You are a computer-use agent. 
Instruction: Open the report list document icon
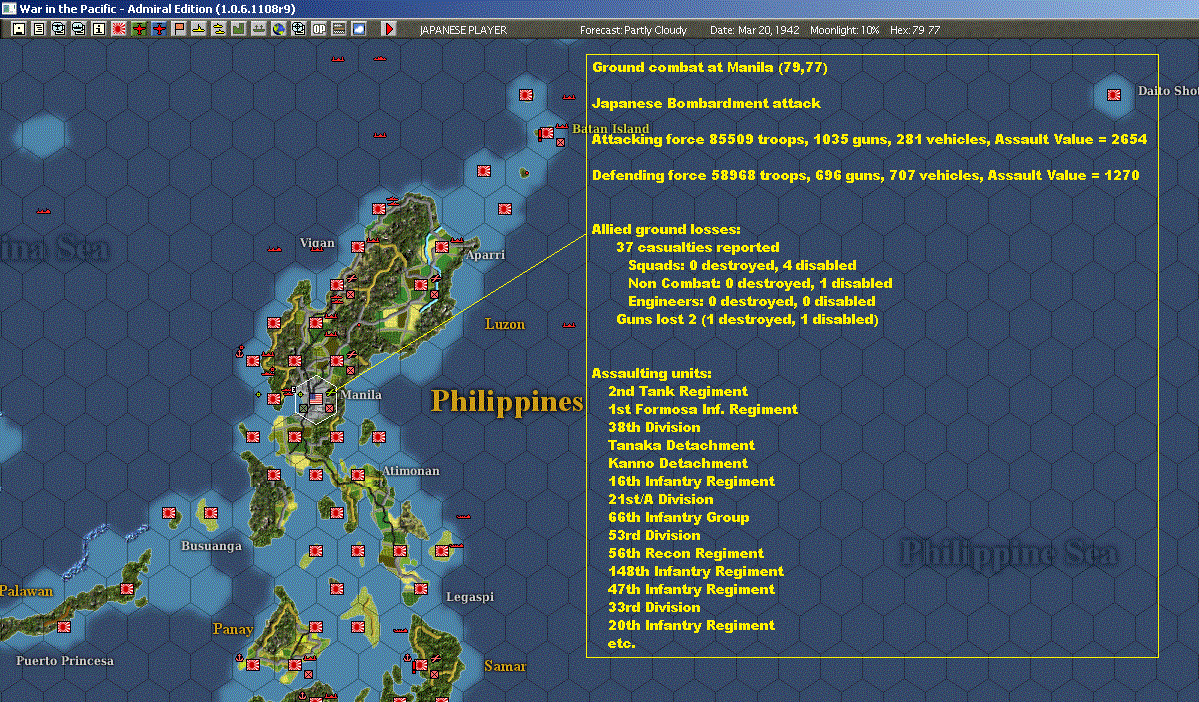tap(39, 29)
